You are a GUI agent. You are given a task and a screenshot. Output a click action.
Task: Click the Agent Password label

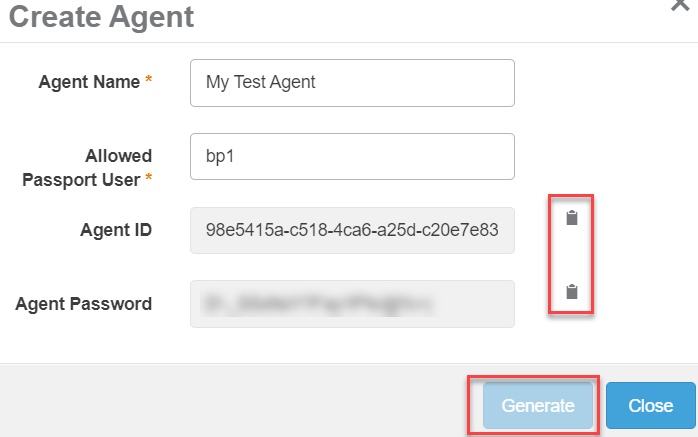(x=84, y=304)
